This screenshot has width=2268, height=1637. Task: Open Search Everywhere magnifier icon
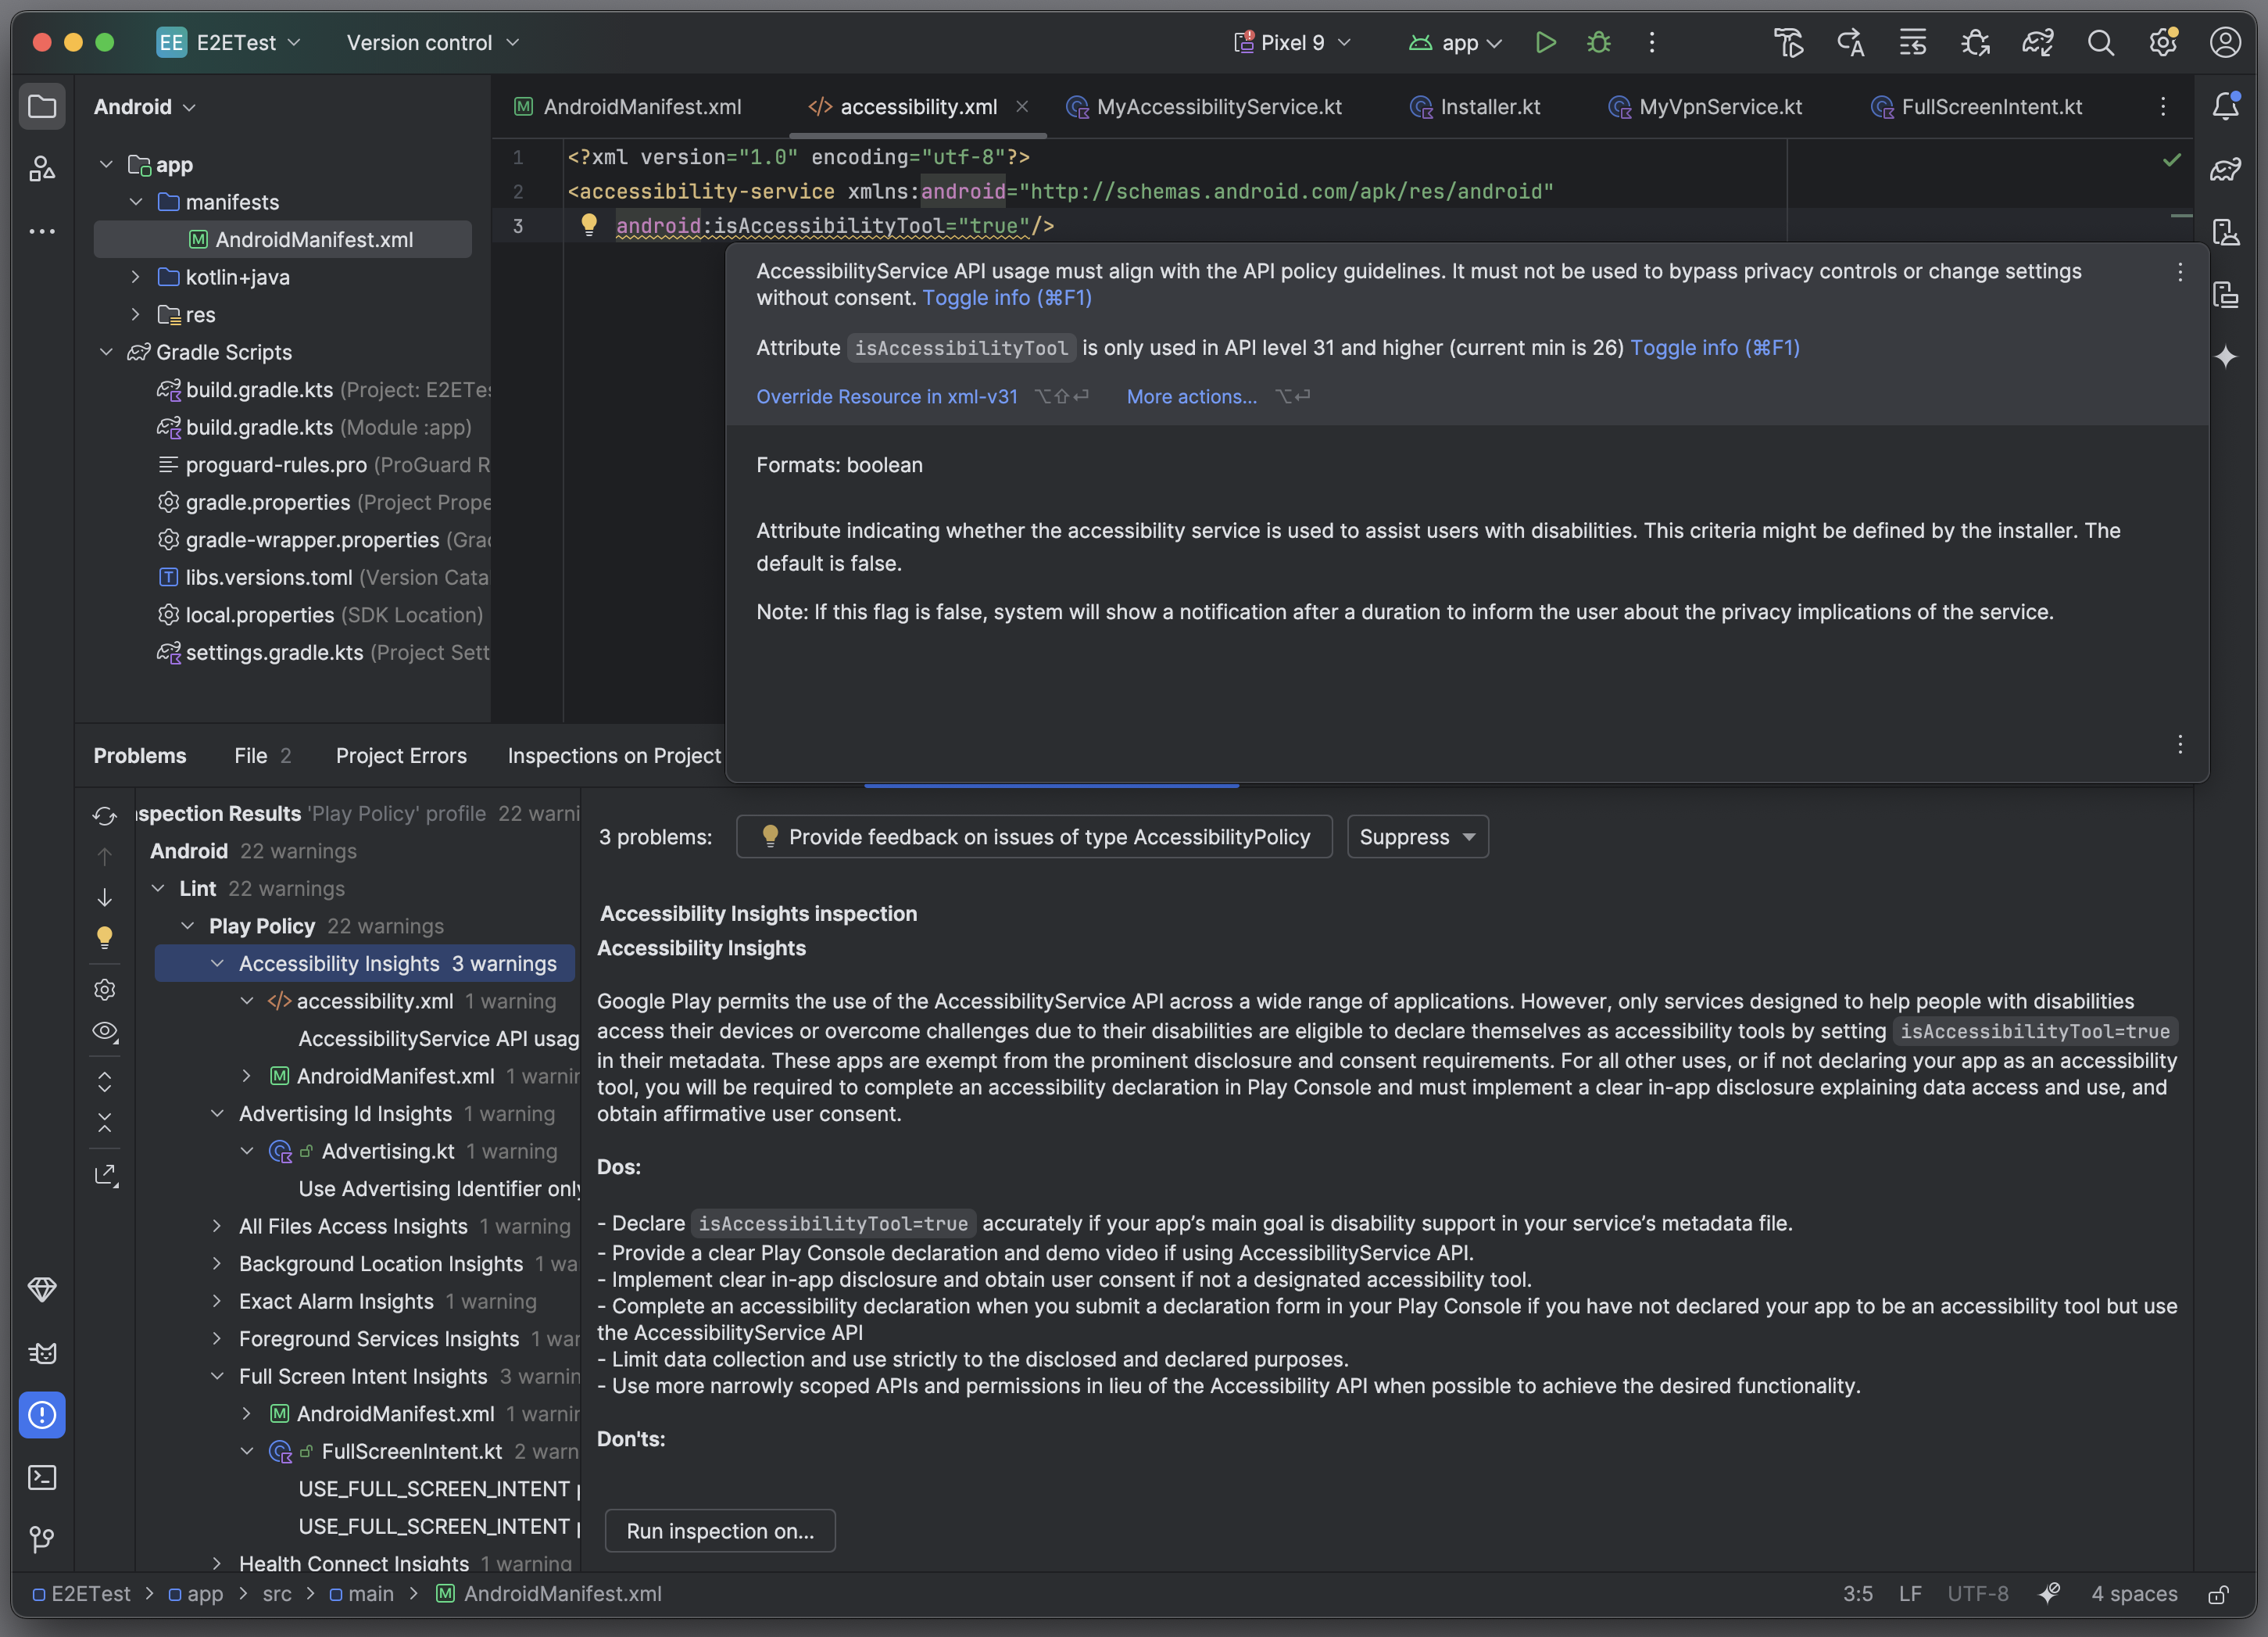pos(2100,43)
